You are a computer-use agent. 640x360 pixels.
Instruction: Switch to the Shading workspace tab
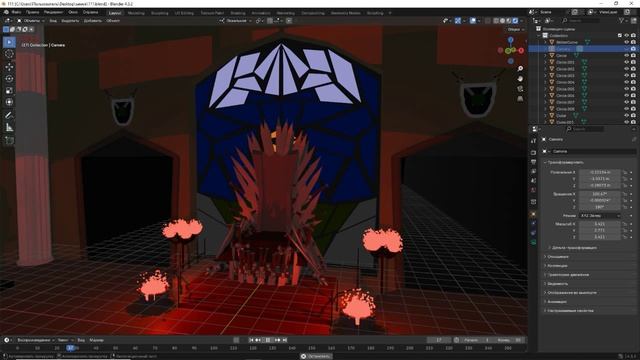pyautogui.click(x=238, y=13)
